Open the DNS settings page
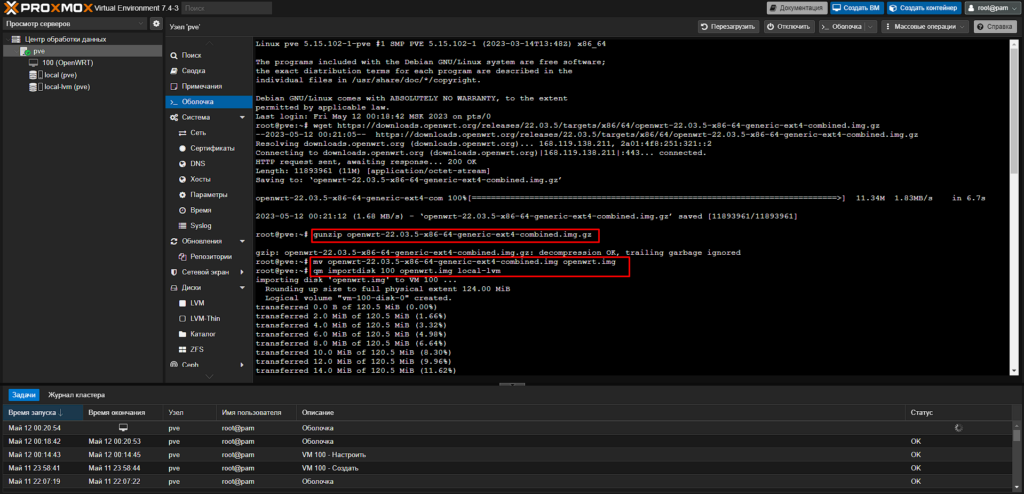The width and height of the screenshot is (1024, 494). 197,164
